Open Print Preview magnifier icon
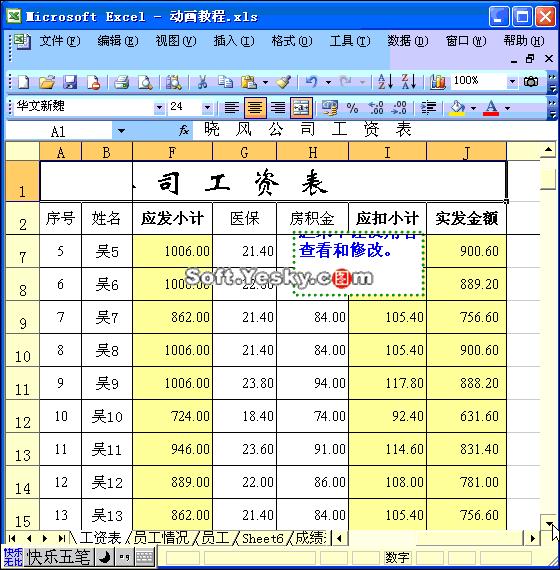The width and height of the screenshot is (560, 570). pos(145,82)
